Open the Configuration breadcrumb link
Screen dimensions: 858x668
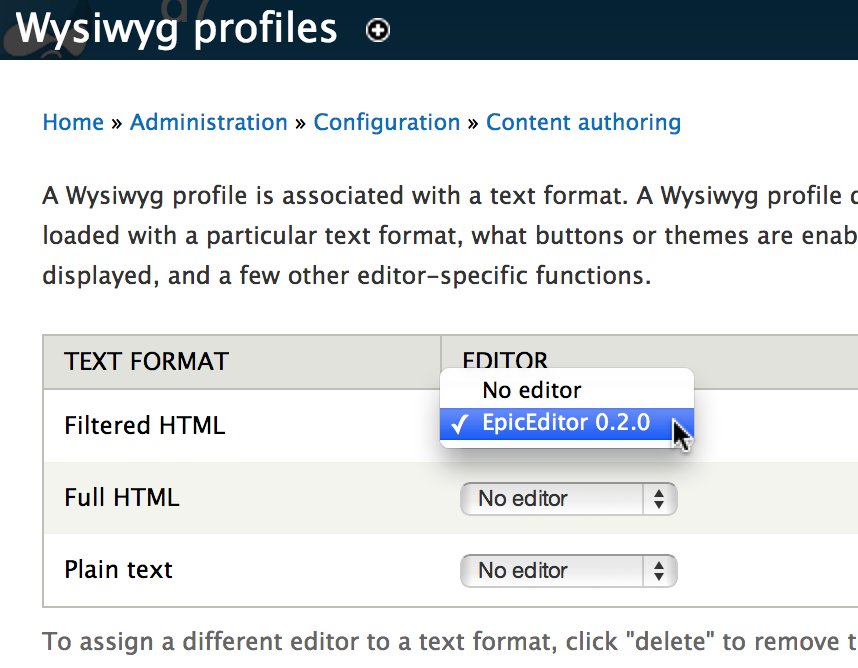point(387,122)
